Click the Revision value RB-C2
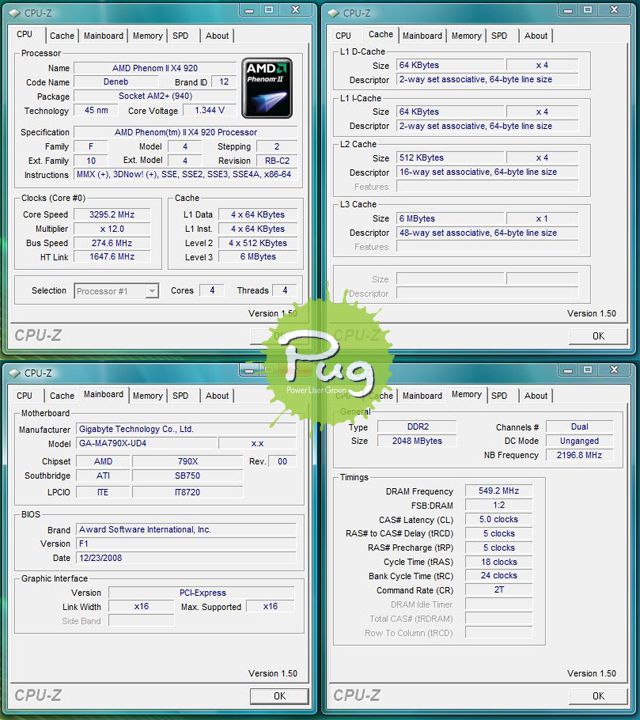The height and width of the screenshot is (720, 640). tap(277, 161)
